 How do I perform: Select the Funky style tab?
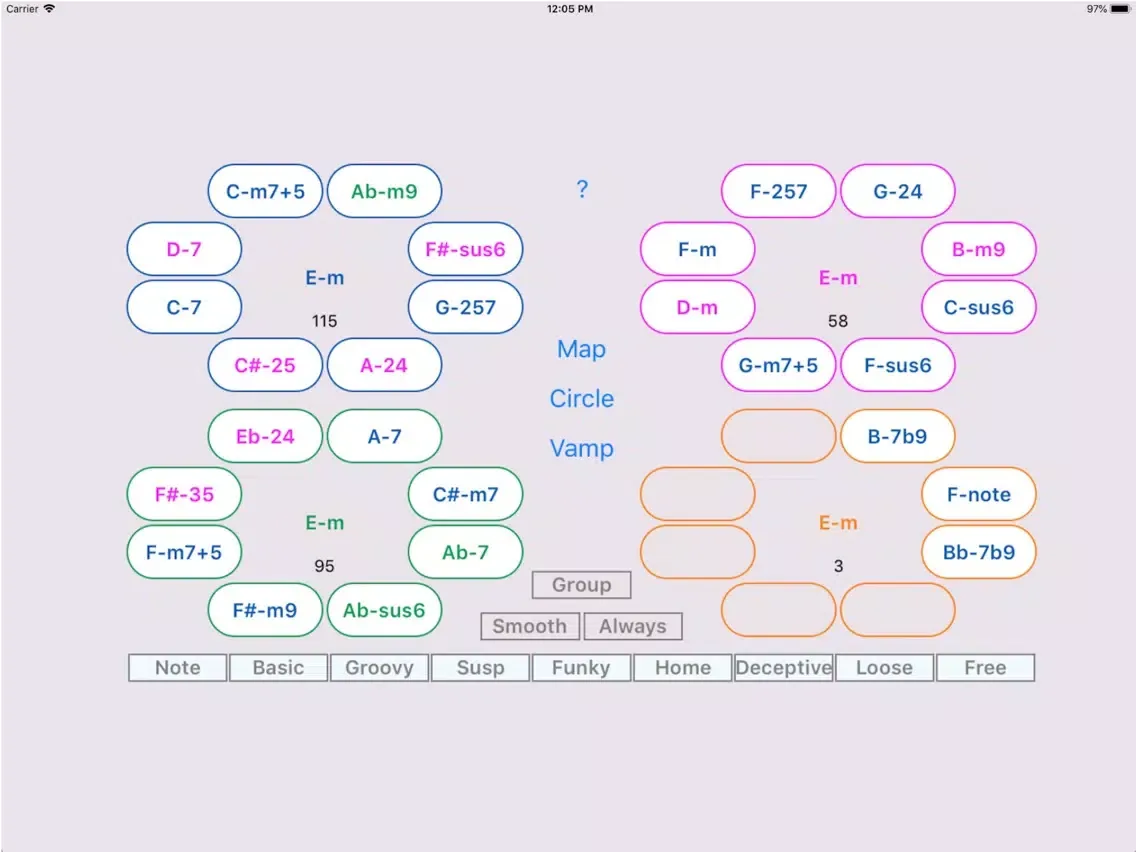point(581,667)
